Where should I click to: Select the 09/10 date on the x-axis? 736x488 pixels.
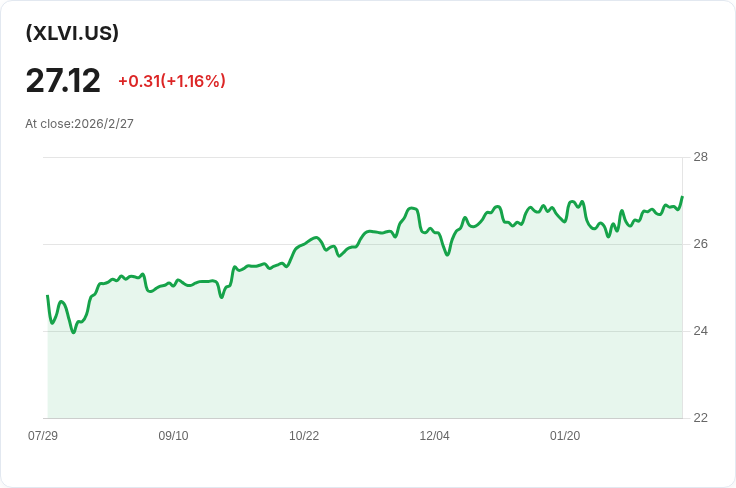[173, 436]
